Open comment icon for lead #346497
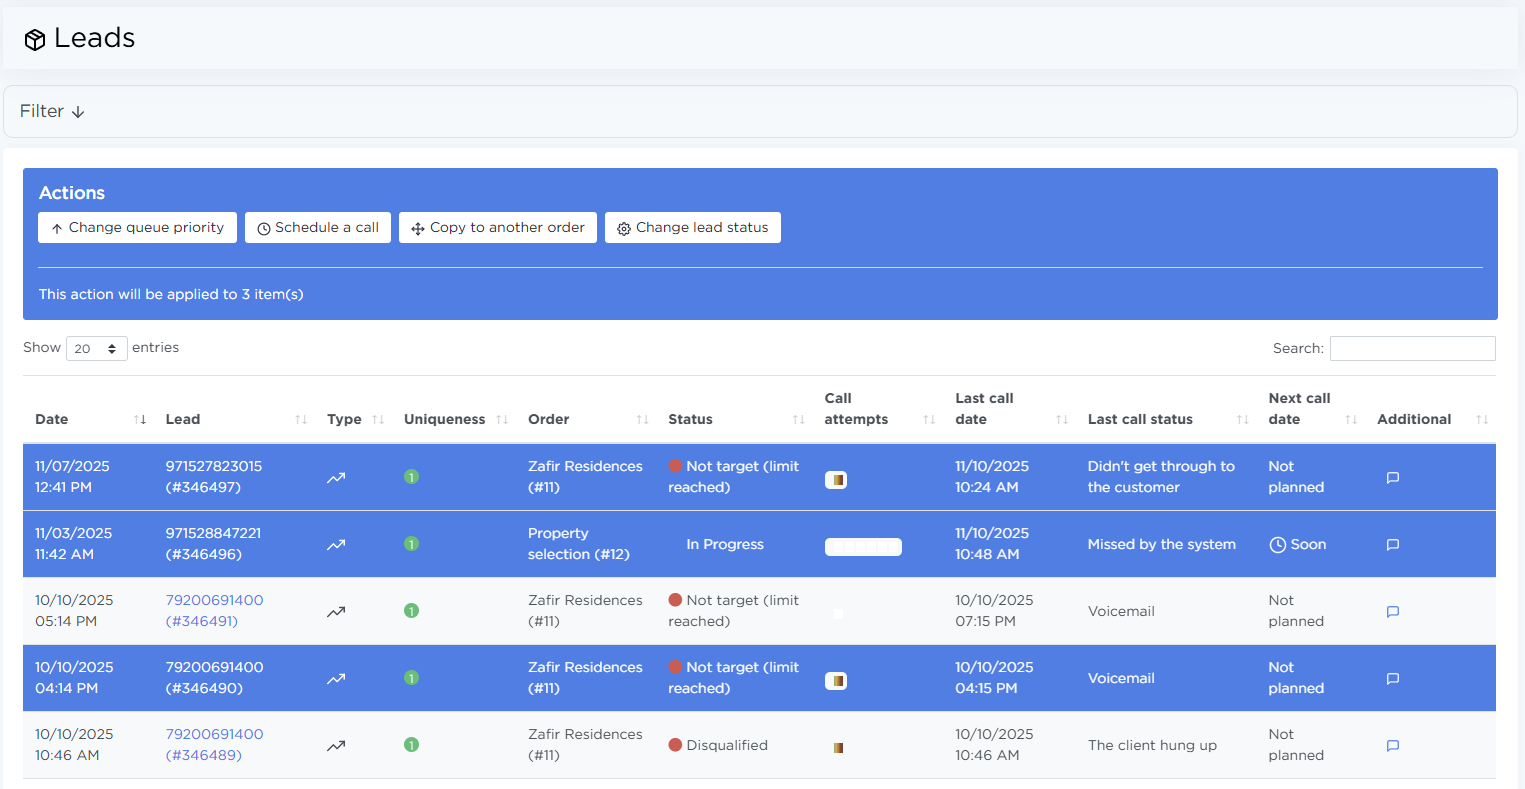1525x789 pixels. [x=1392, y=478]
